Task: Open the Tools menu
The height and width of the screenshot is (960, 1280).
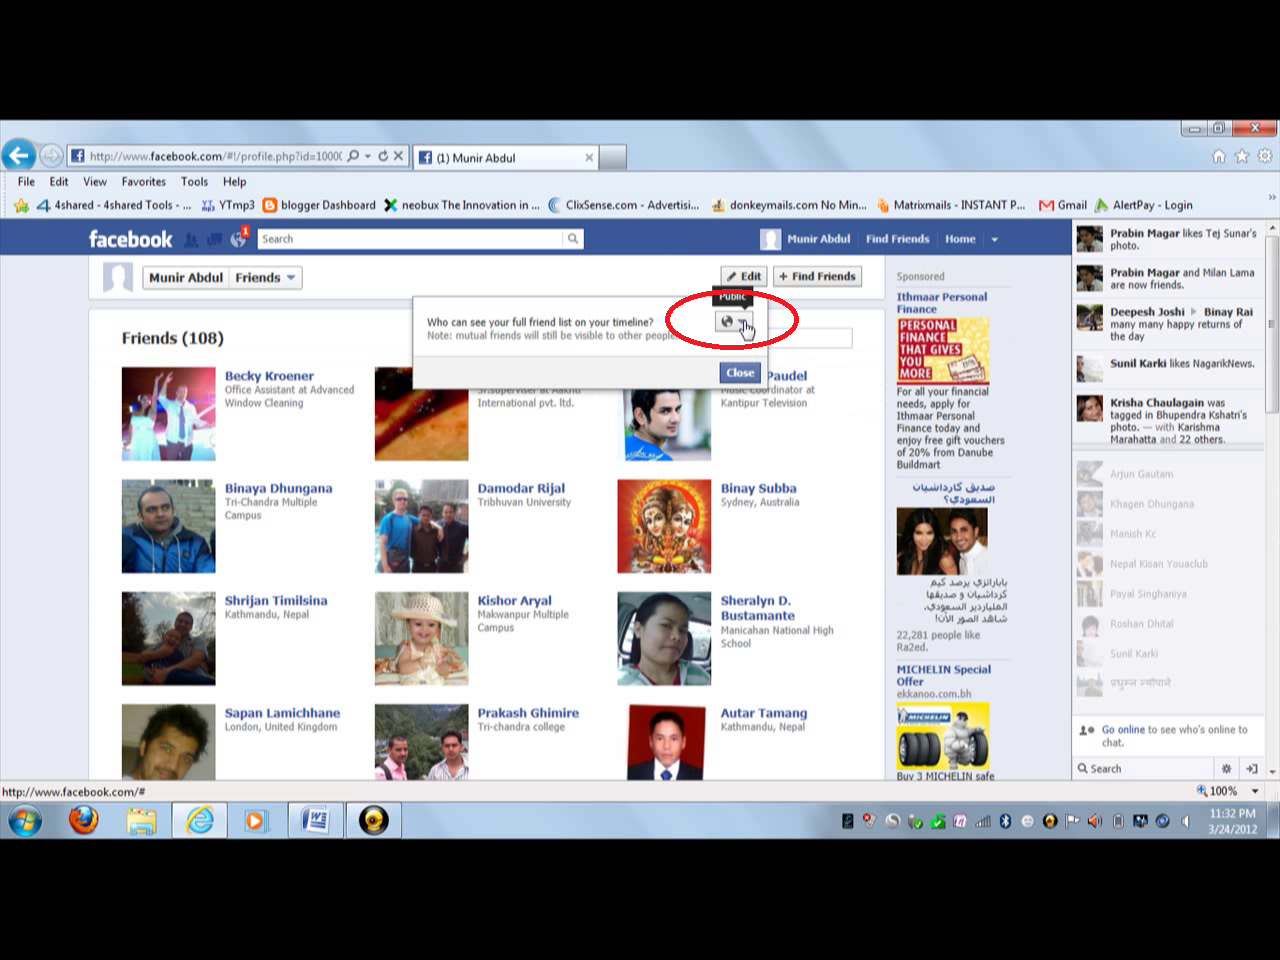Action: click(x=194, y=182)
